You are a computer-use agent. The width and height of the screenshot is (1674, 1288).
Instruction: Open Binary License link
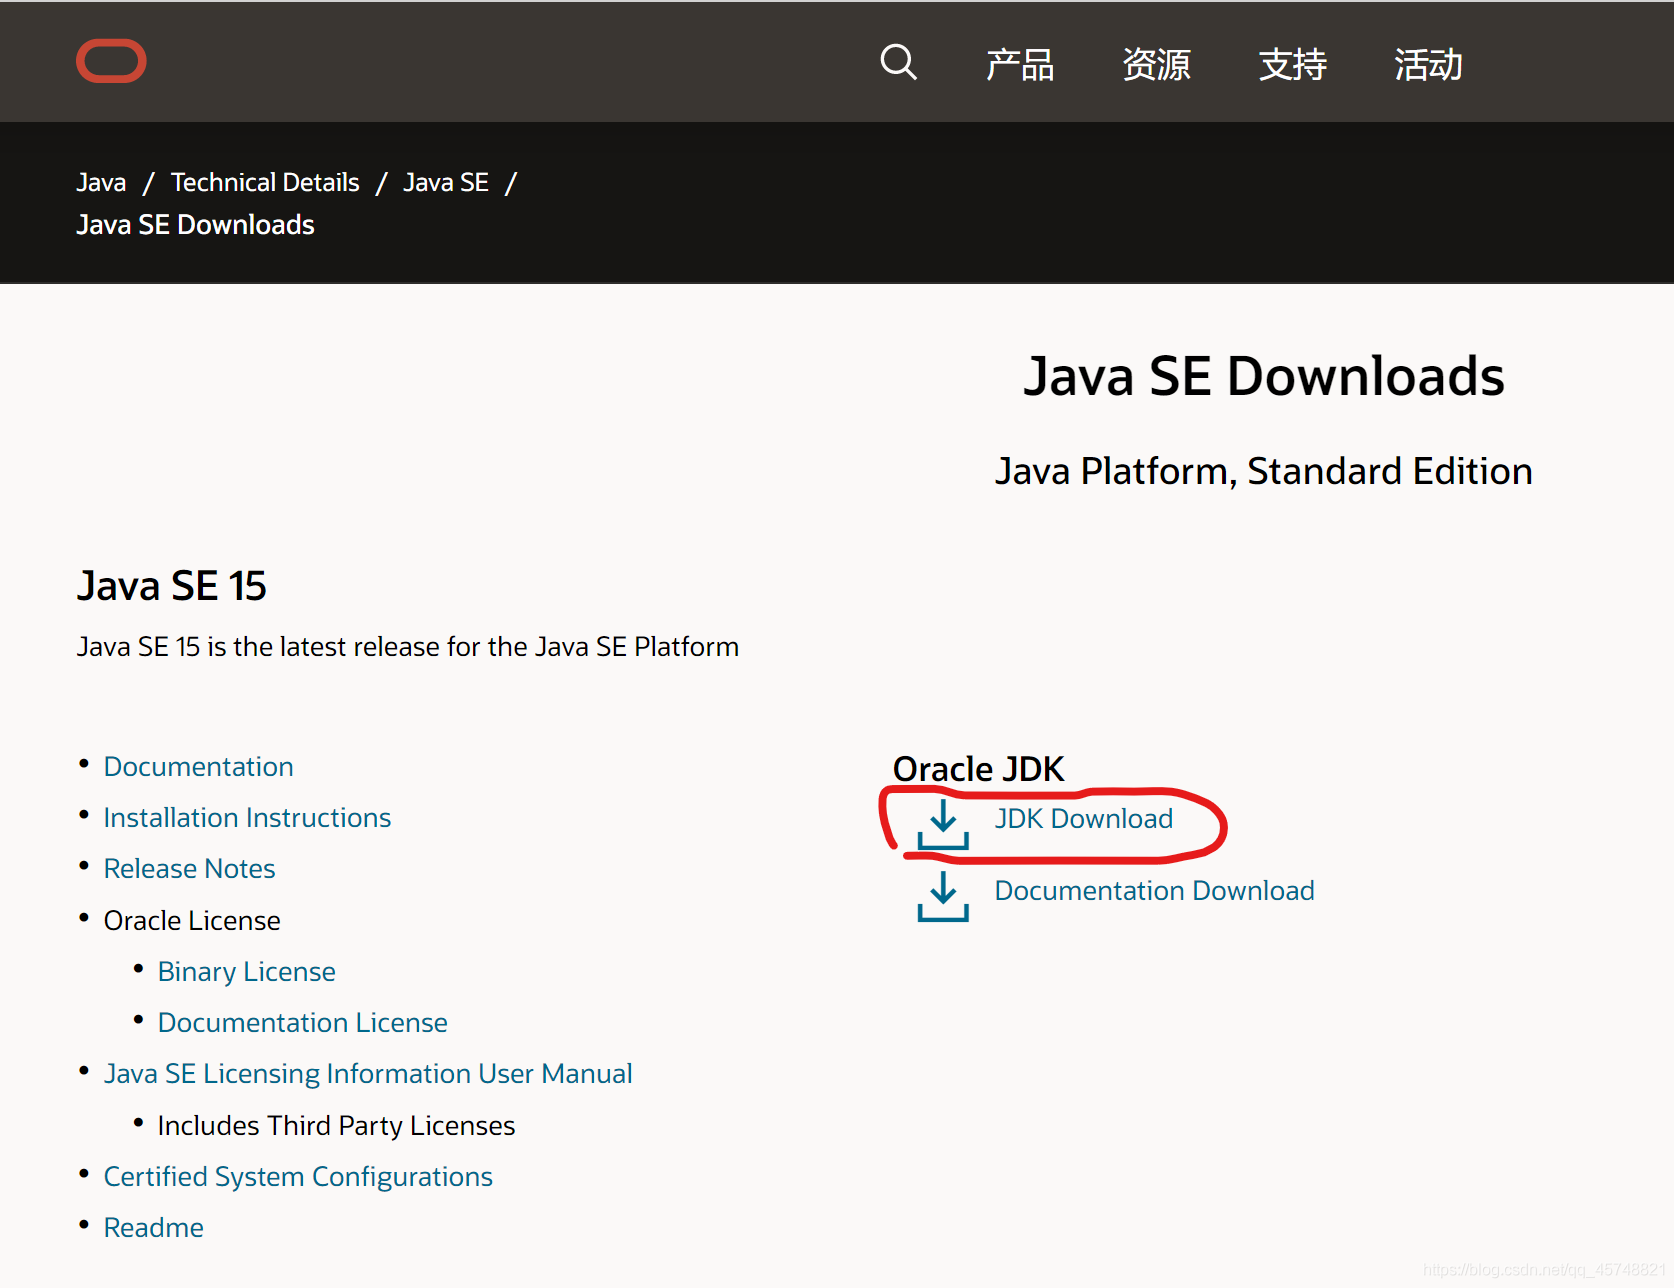(x=246, y=971)
